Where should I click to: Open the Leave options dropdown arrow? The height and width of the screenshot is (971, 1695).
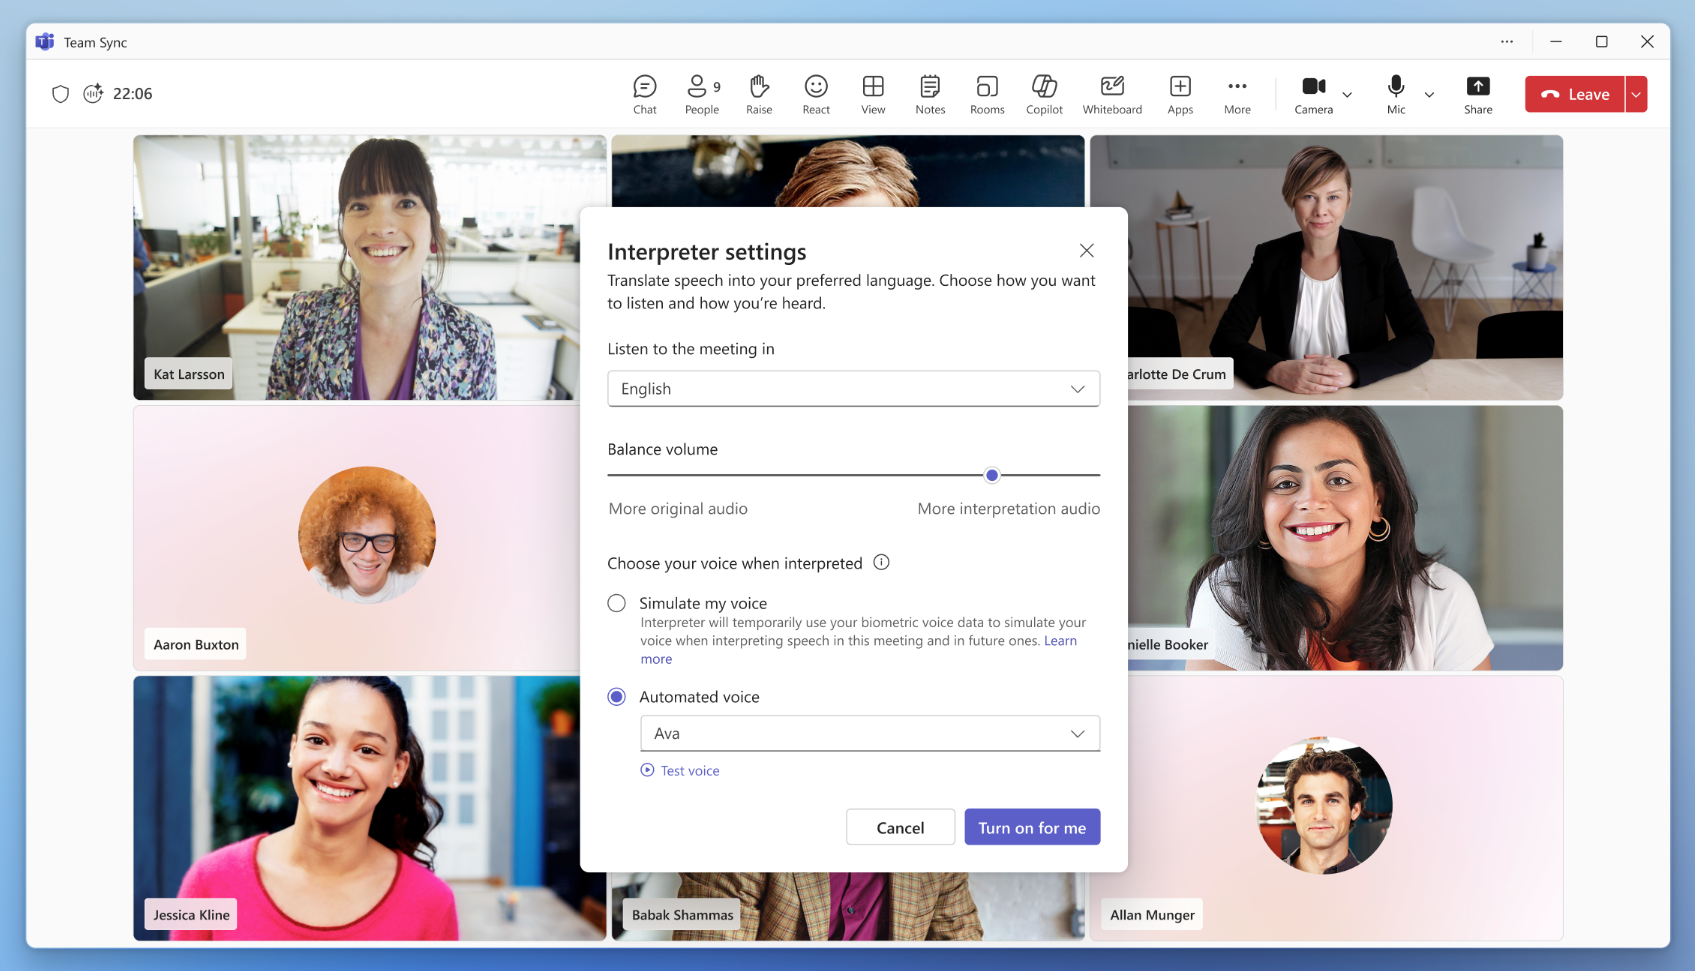[1636, 94]
